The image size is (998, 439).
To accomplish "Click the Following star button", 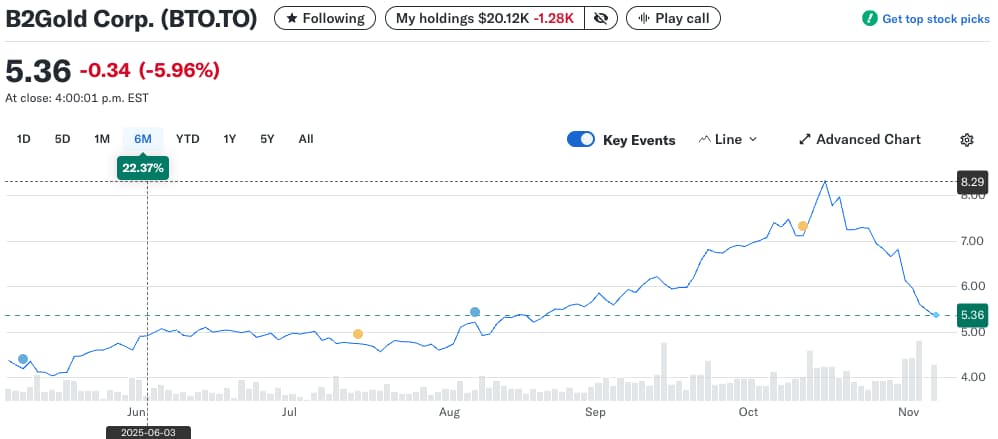I will (325, 18).
